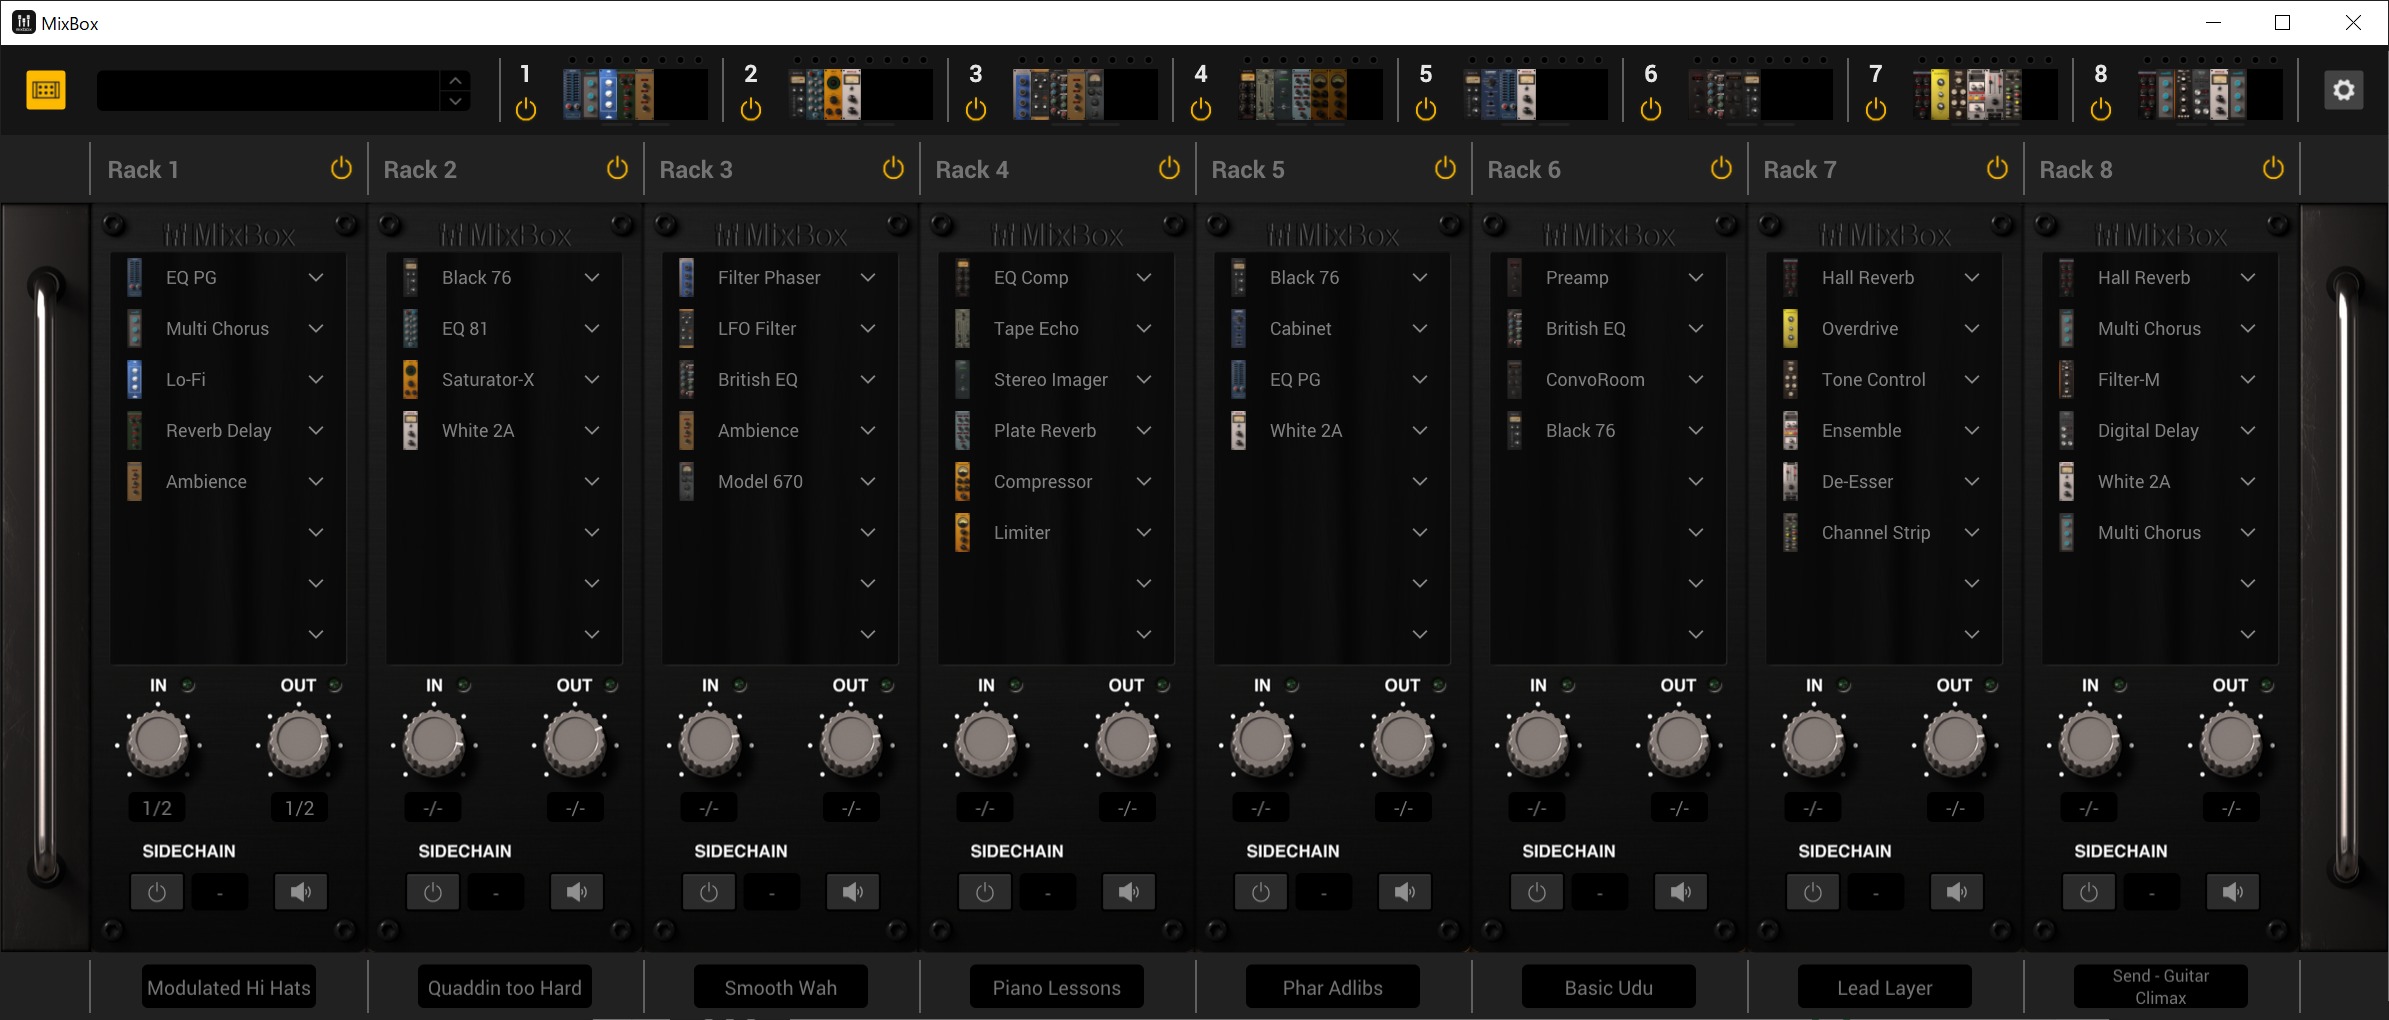Click the White 2A module icon in Rack 2
The width and height of the screenshot is (2389, 1020).
(x=410, y=430)
